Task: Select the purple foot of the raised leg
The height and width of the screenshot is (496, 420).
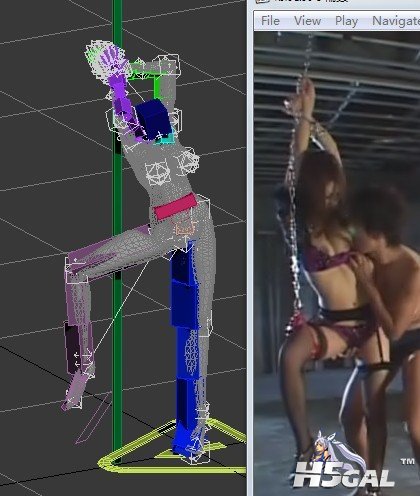Action: pos(74,391)
